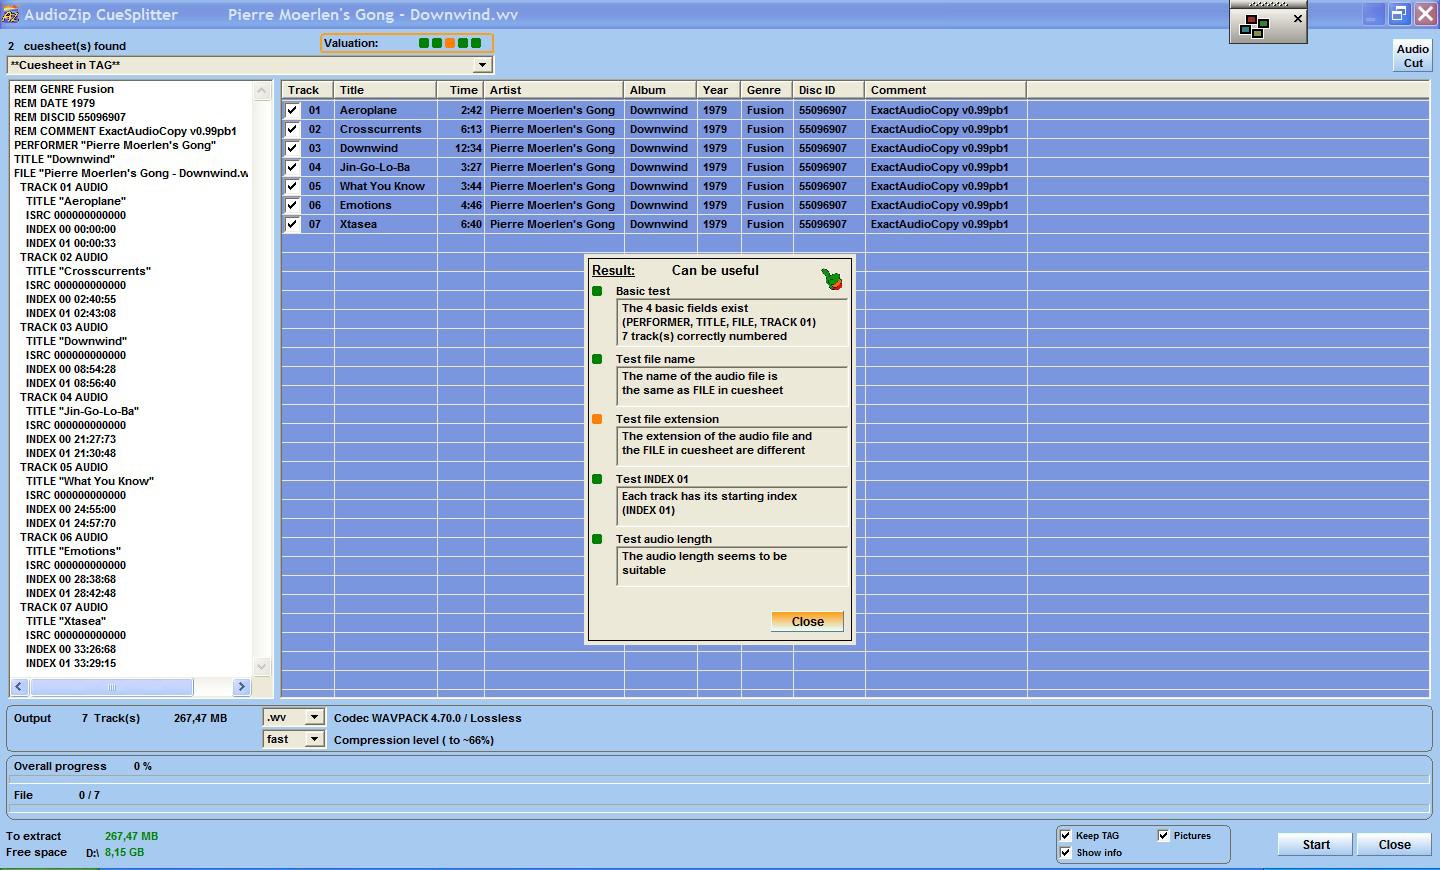
Task: Uncheck track 07 Xtasea
Action: pos(292,224)
